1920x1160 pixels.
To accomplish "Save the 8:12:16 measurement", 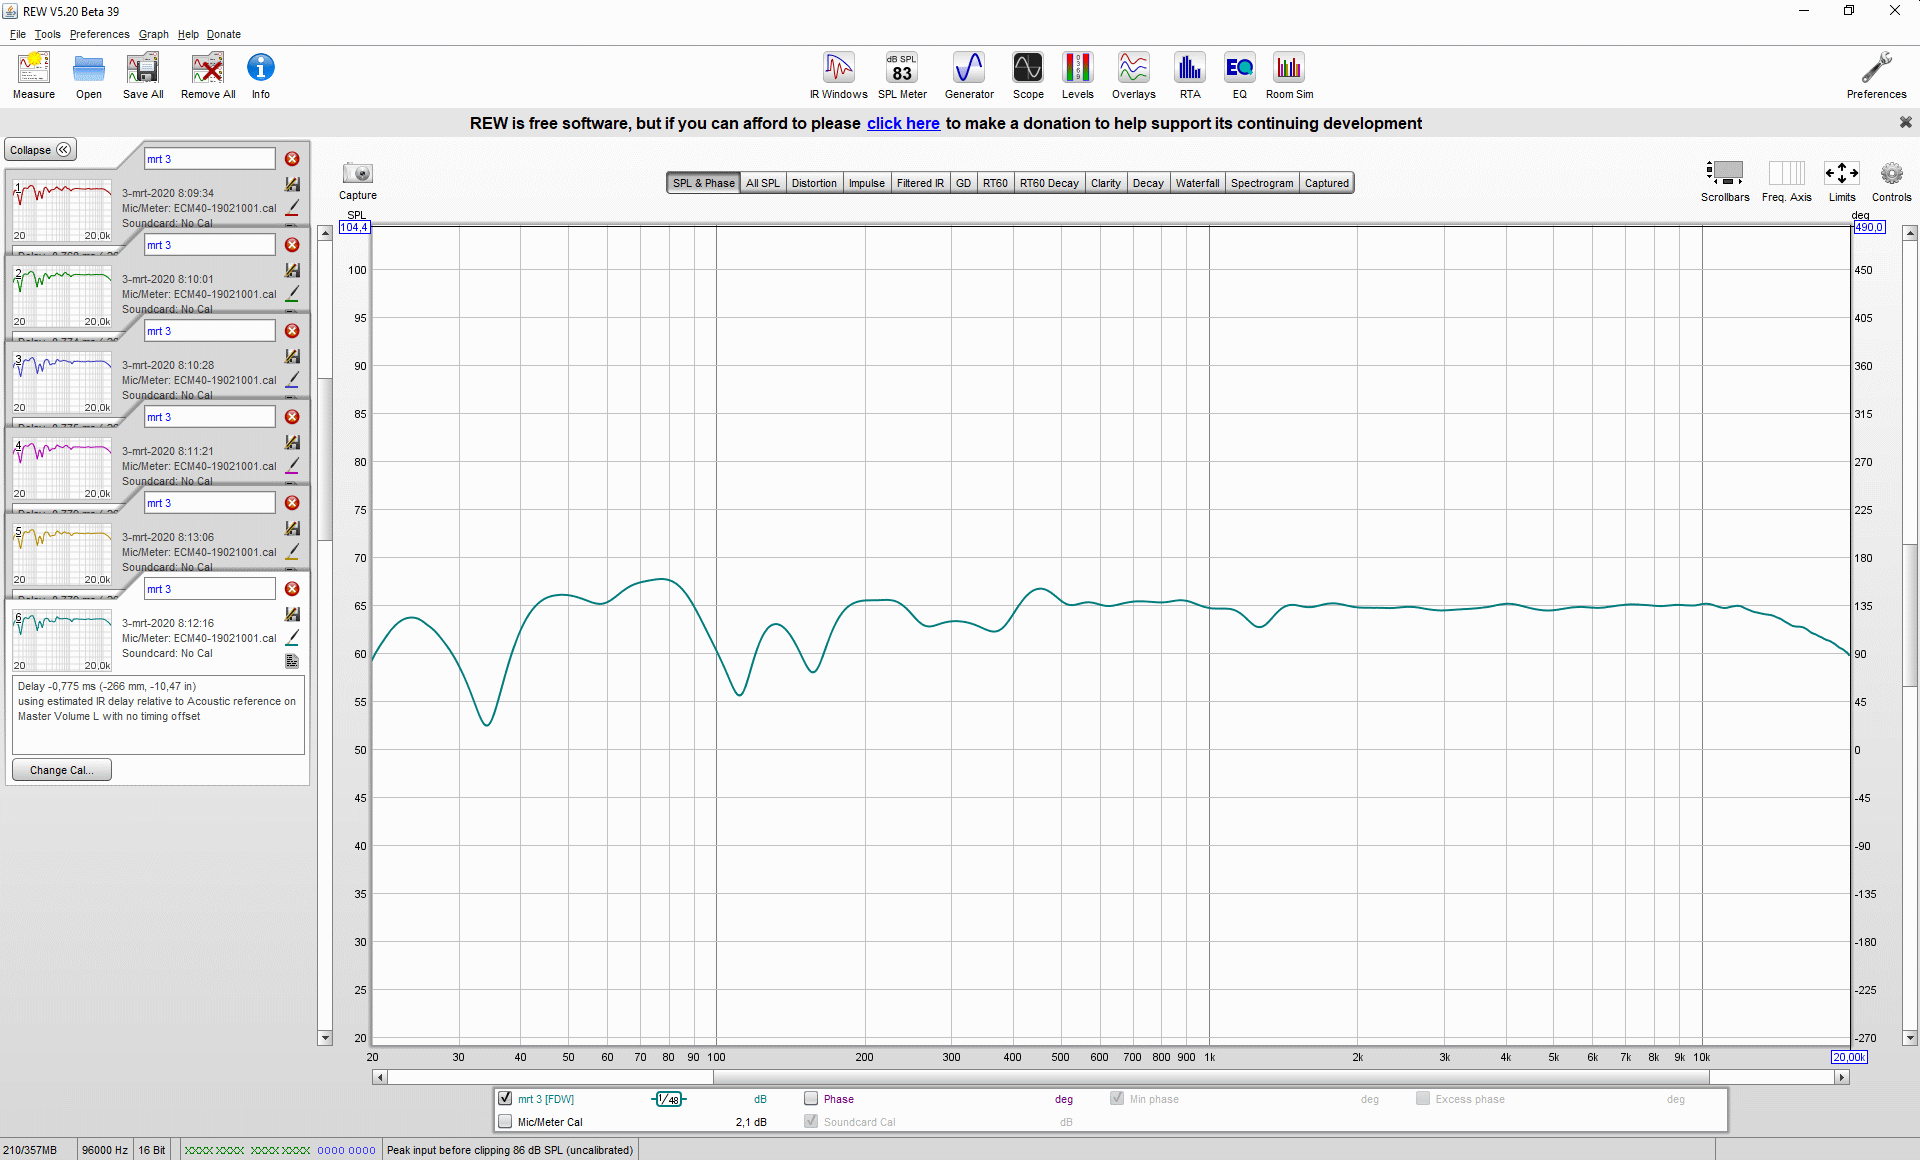I will tap(292, 614).
